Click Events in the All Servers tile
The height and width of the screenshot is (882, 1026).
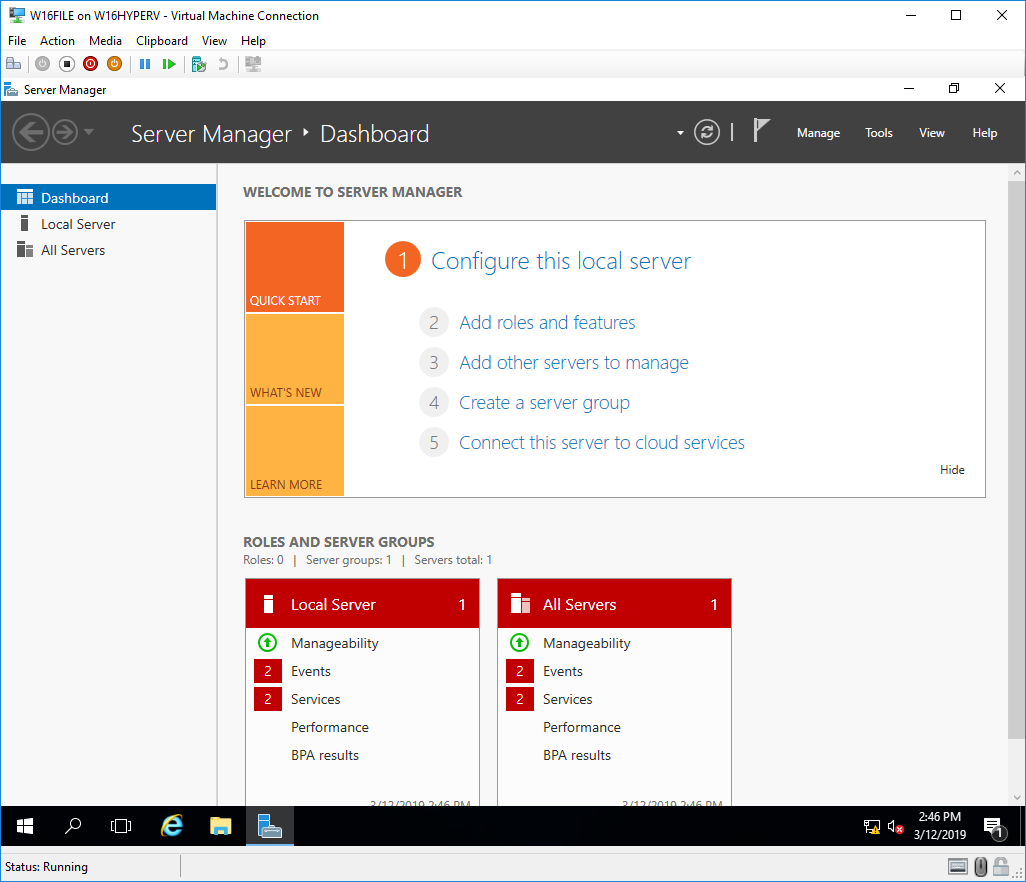[x=563, y=671]
